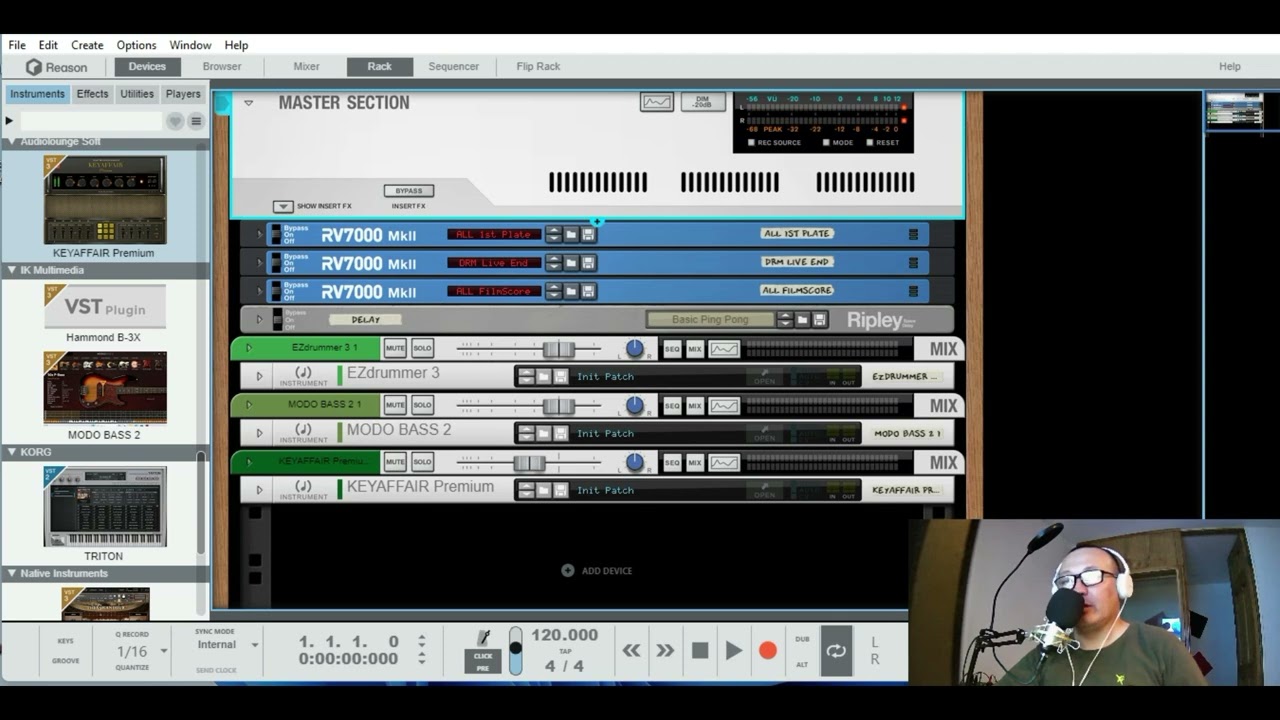Switch to the Players tab
This screenshot has height=720, width=1280.
coord(183,94)
